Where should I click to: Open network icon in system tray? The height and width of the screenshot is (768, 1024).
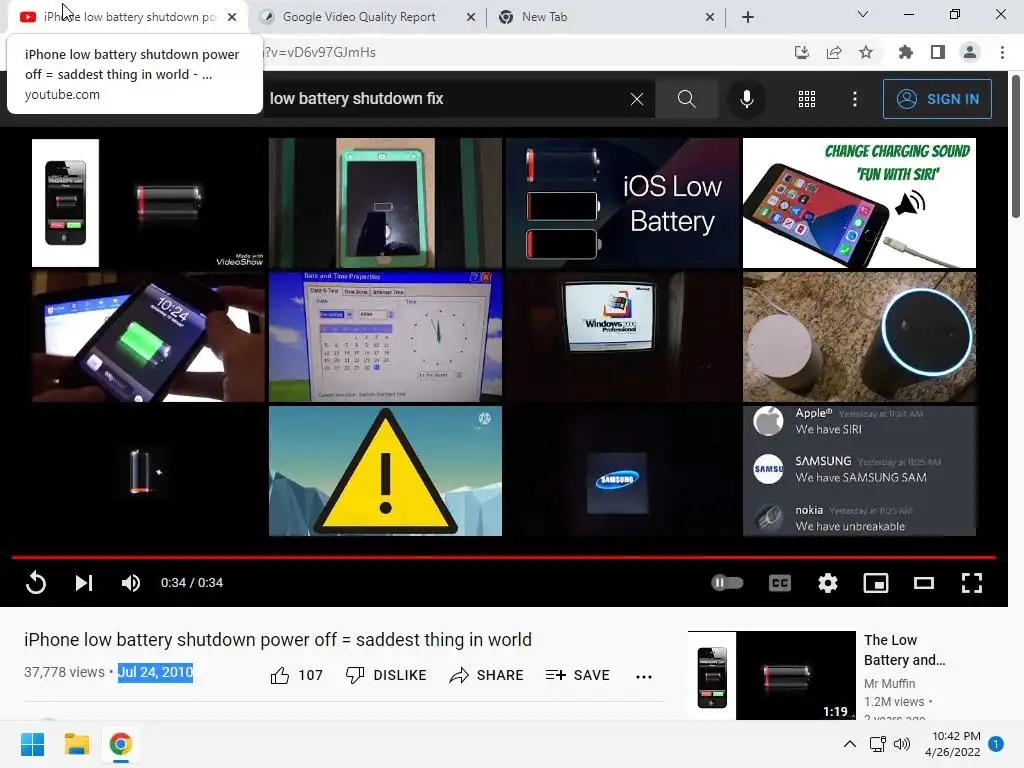[877, 744]
